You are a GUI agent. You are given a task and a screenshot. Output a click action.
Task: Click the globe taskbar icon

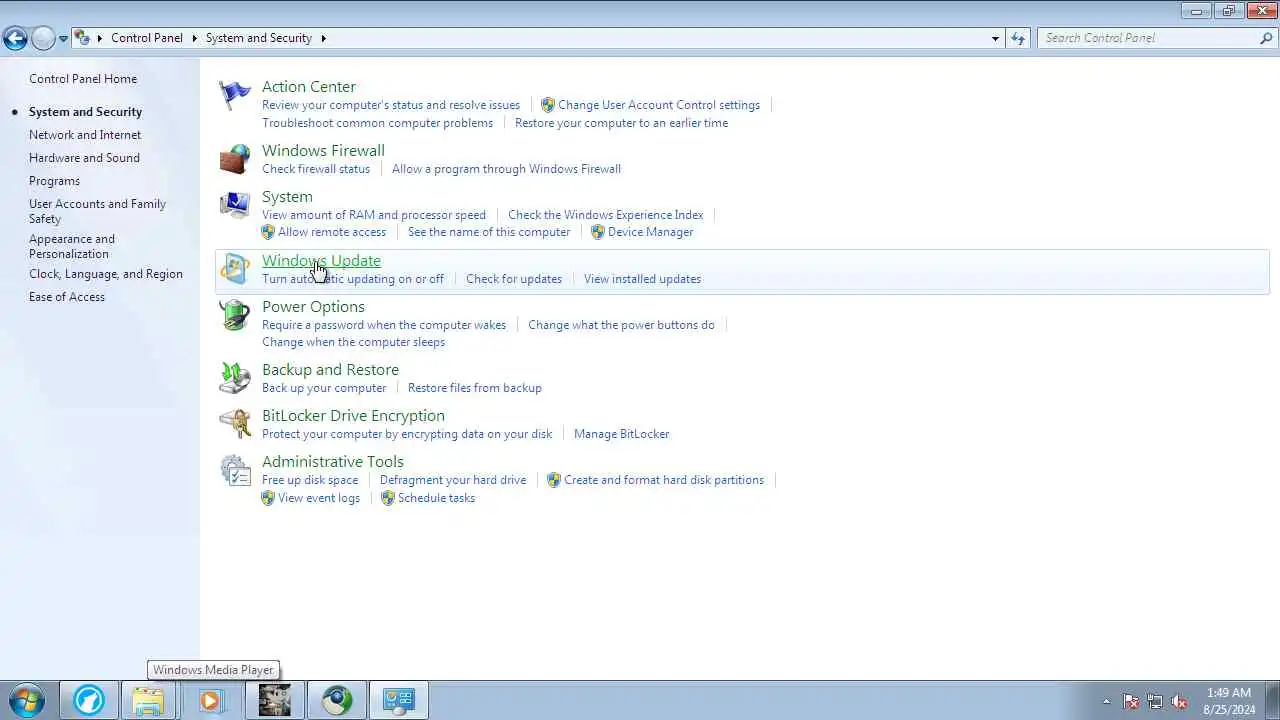click(336, 700)
